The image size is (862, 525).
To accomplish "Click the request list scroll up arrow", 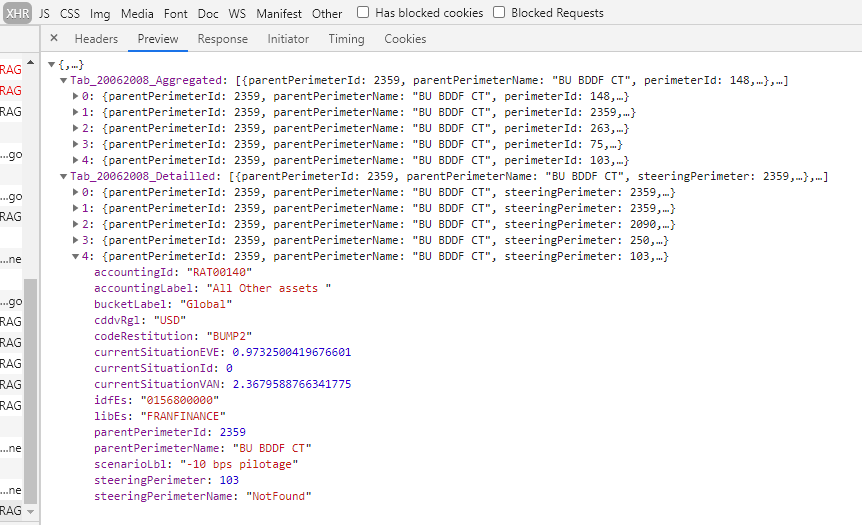I will (x=31, y=63).
